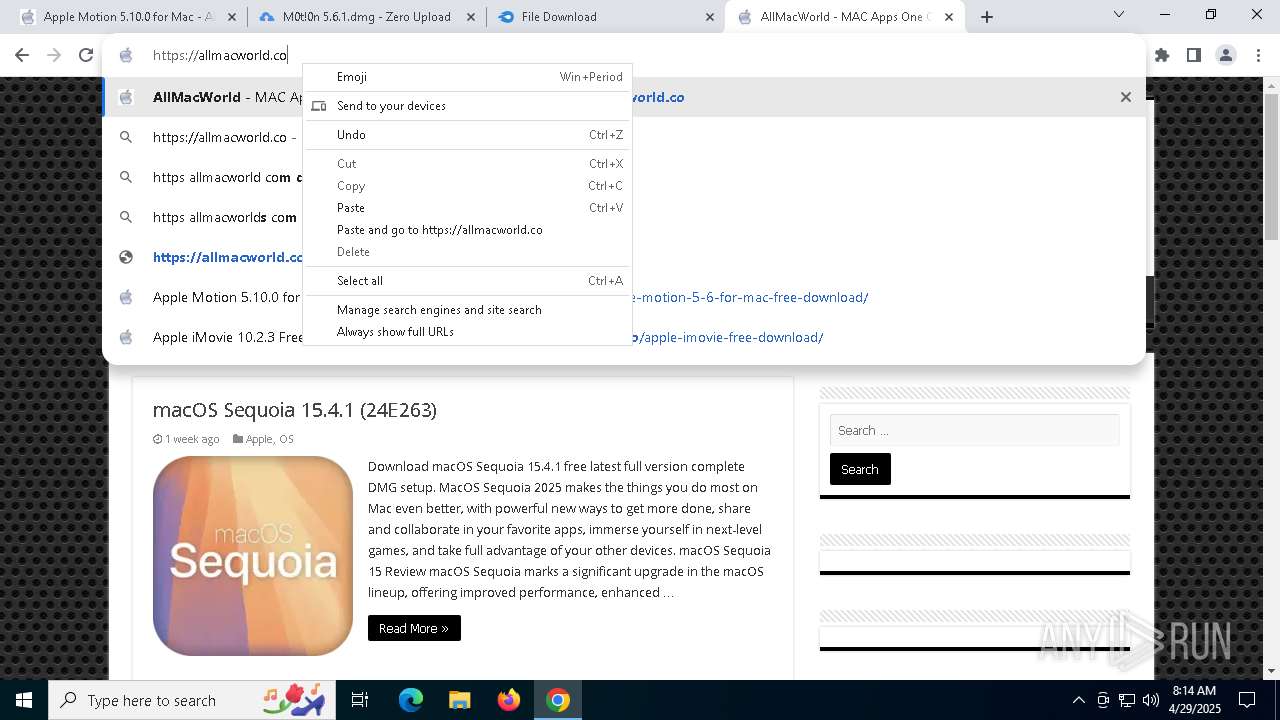This screenshot has height=720, width=1280.
Task: Toggle the browser side panel icon
Action: (x=1194, y=56)
